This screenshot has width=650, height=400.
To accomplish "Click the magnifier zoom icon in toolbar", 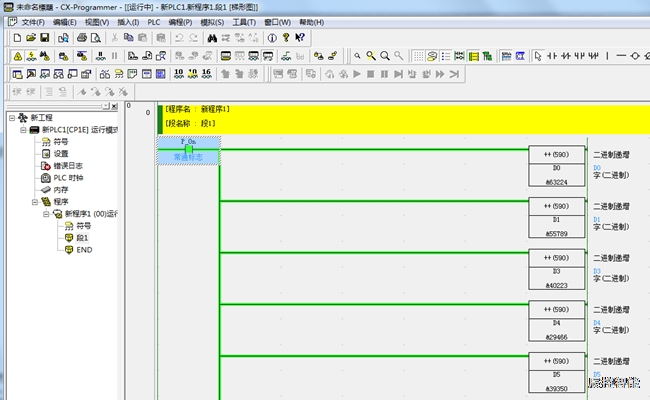I will [371, 55].
